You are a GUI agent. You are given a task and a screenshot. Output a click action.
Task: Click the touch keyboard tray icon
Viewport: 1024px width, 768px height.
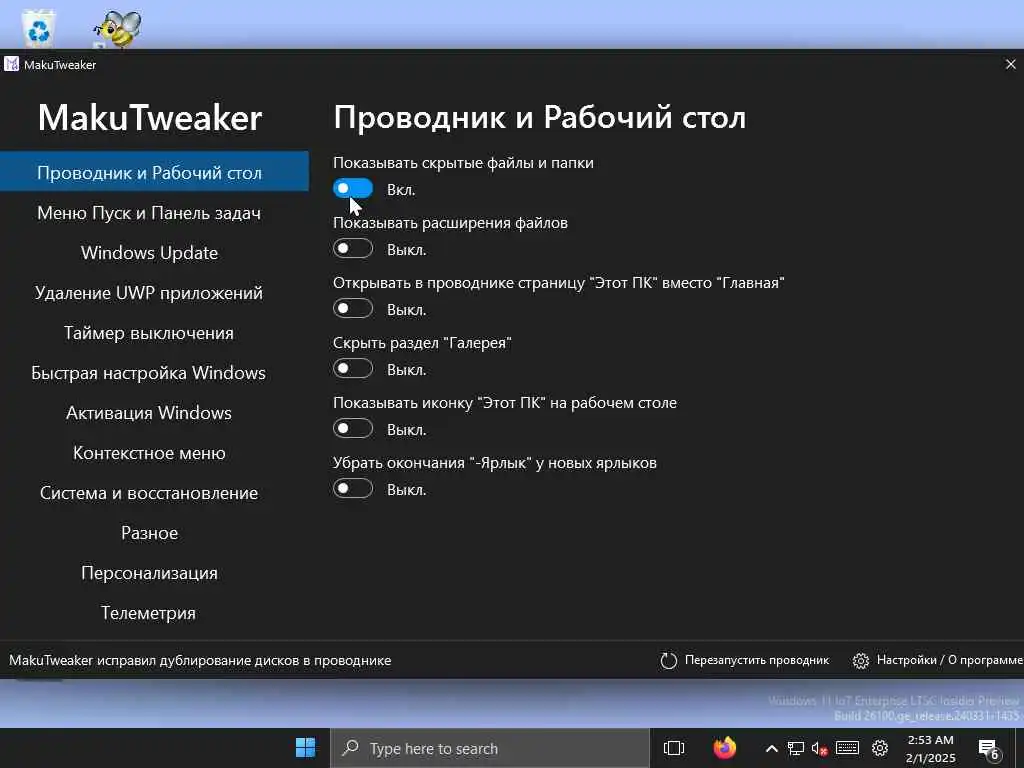[847, 748]
